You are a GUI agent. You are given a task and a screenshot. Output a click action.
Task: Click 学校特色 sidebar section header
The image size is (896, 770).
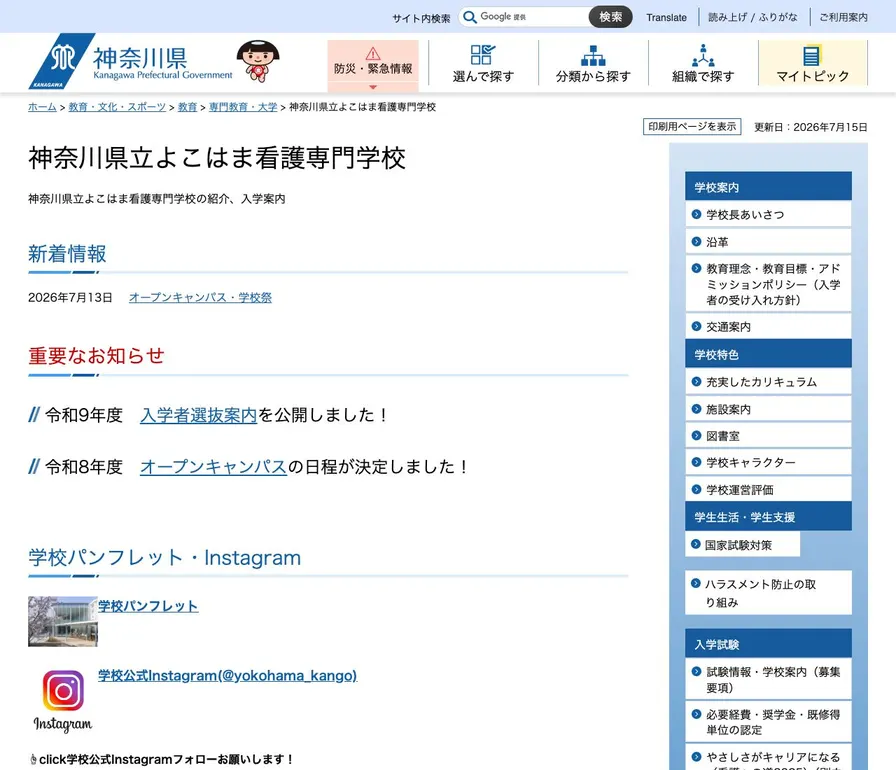(768, 354)
